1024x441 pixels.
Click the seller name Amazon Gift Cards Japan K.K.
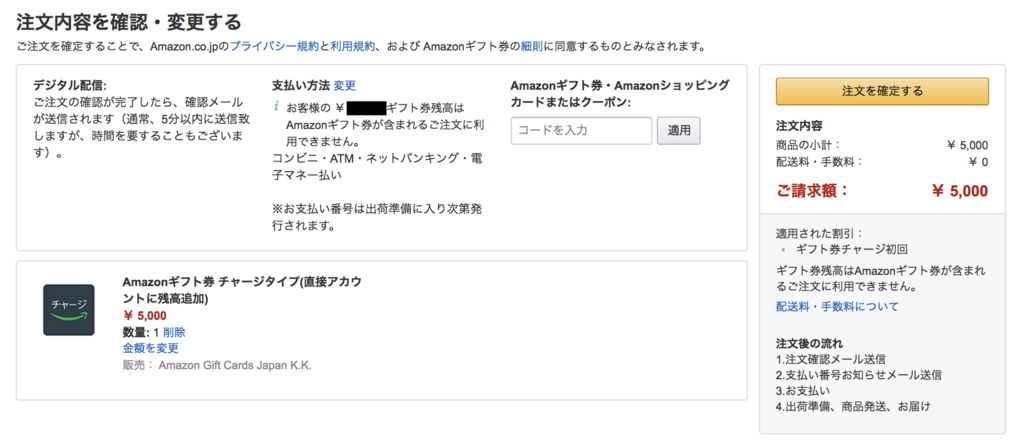tap(235, 365)
